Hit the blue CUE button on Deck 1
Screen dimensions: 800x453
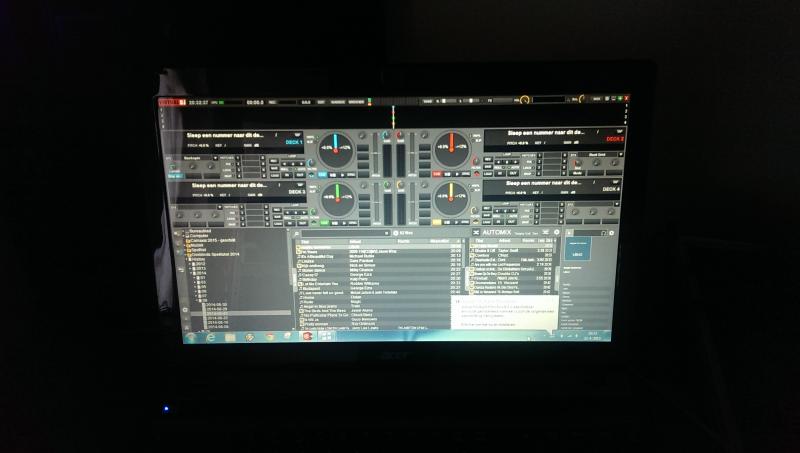[322, 175]
